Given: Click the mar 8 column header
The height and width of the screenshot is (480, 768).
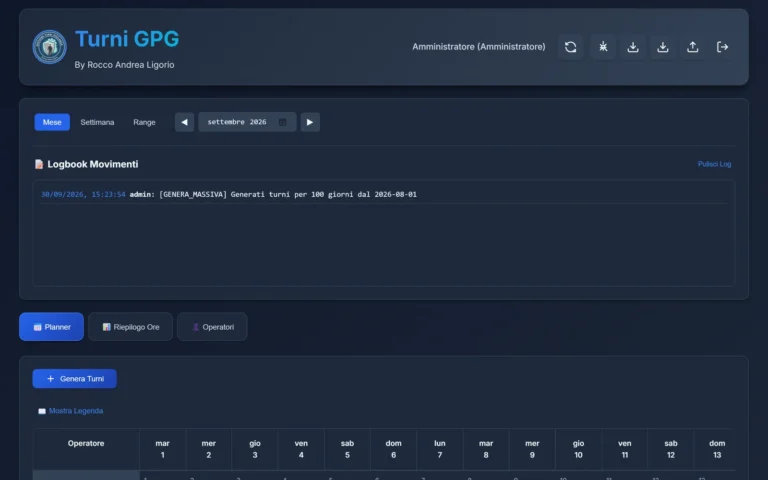Looking at the screenshot, I should click(x=486, y=449).
